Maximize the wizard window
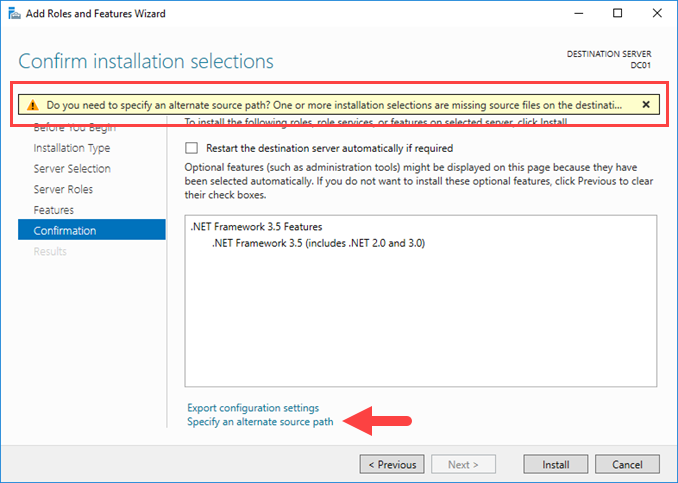This screenshot has height=483, width=678. click(617, 14)
